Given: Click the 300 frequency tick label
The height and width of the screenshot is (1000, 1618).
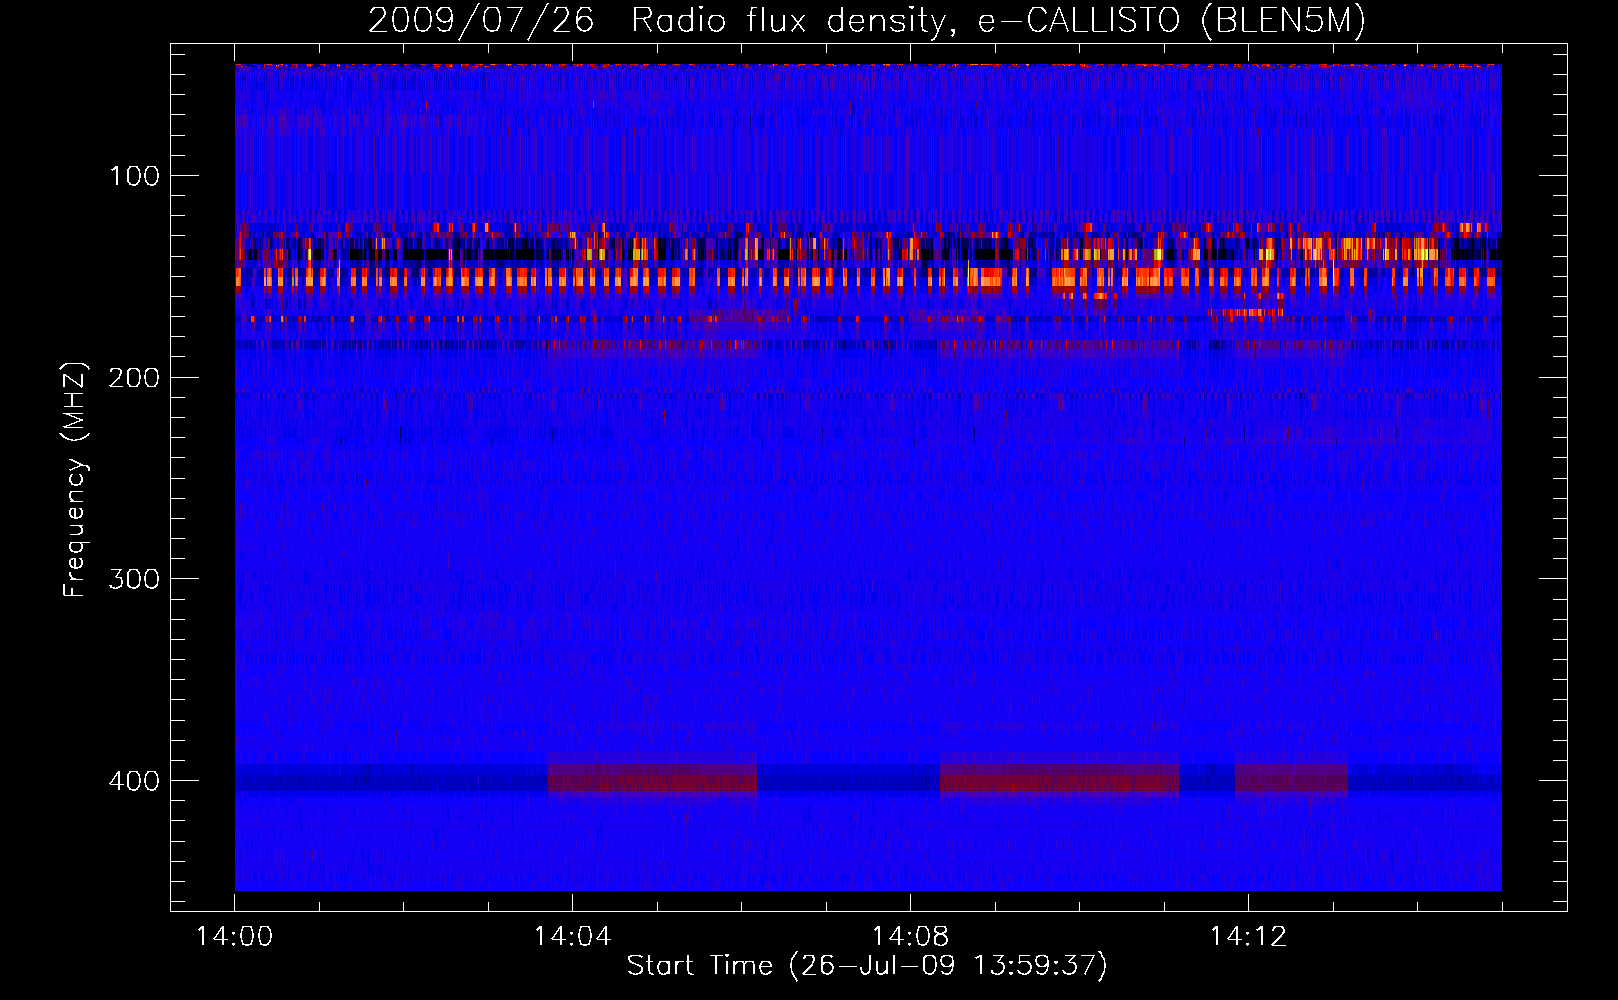Looking at the screenshot, I should pyautogui.click(x=135, y=579).
